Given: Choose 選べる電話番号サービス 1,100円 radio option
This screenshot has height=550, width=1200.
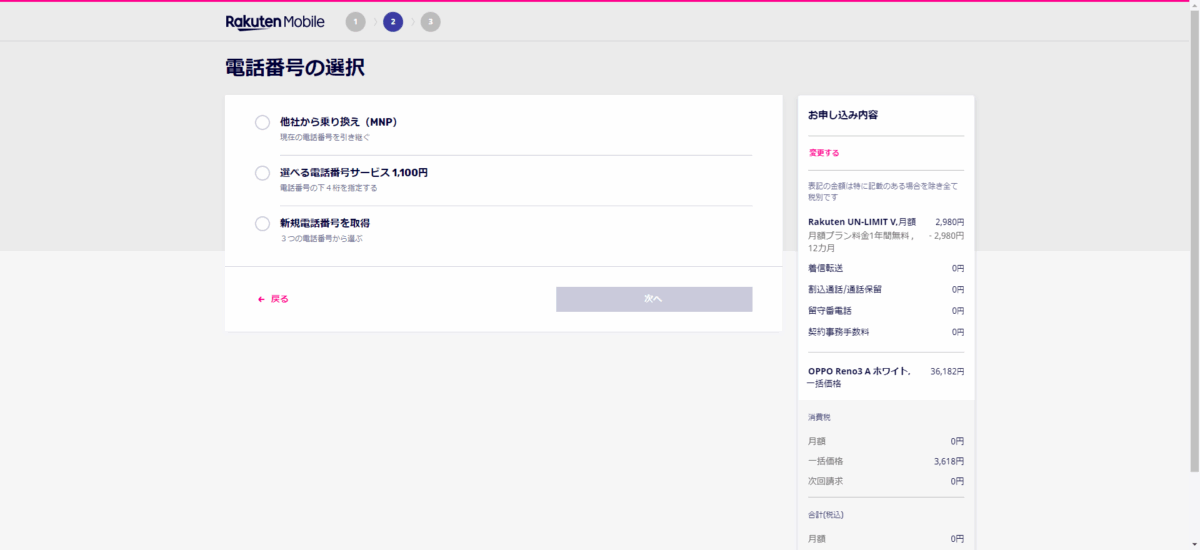Looking at the screenshot, I should coord(262,173).
